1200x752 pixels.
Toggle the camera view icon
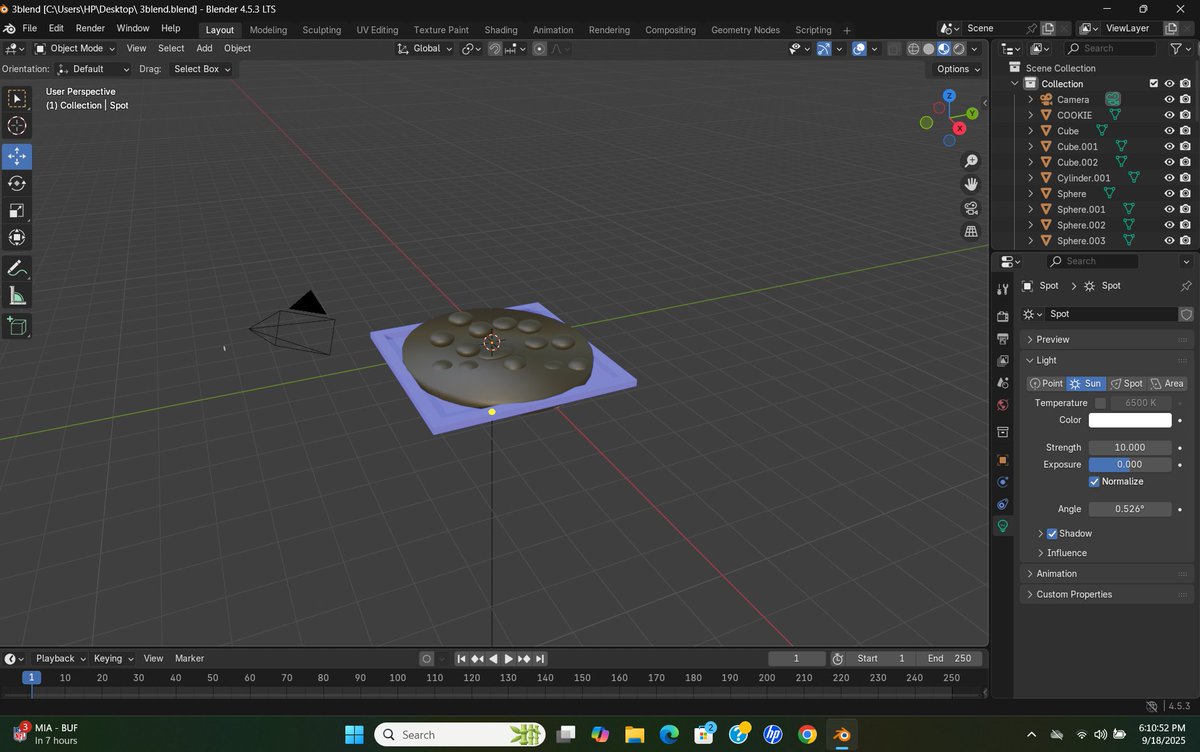click(970, 208)
